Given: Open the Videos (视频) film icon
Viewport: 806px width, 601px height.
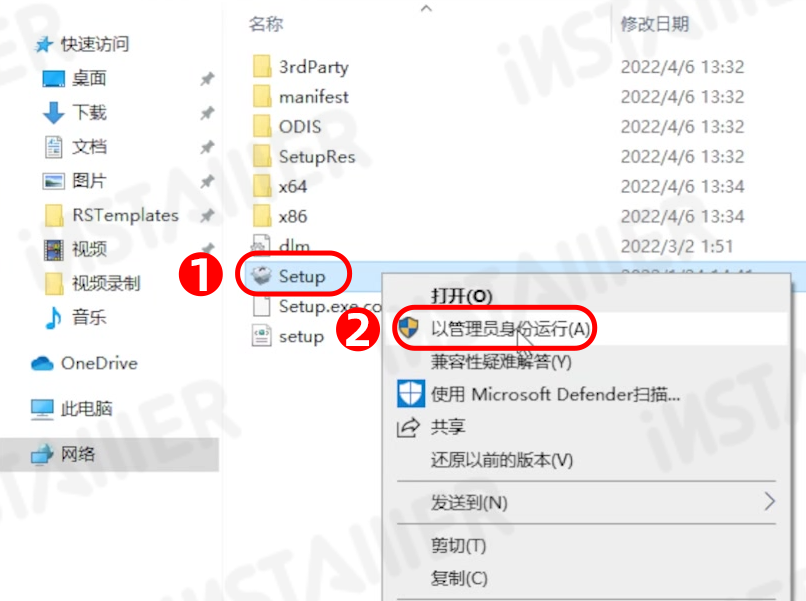Looking at the screenshot, I should (54, 249).
